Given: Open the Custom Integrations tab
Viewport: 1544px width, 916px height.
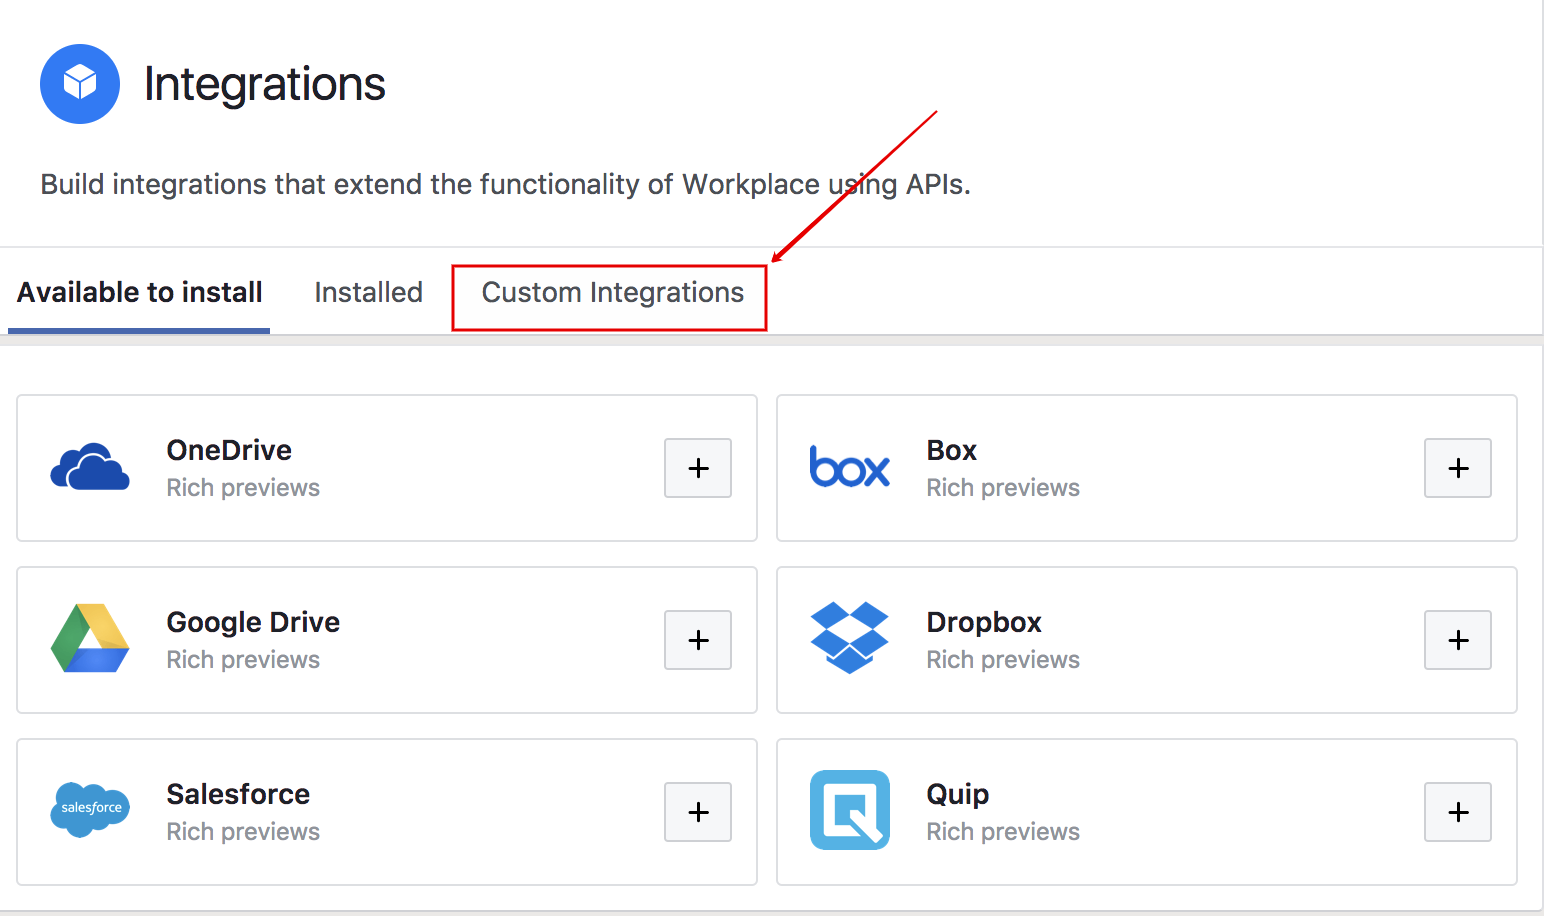Looking at the screenshot, I should [612, 293].
